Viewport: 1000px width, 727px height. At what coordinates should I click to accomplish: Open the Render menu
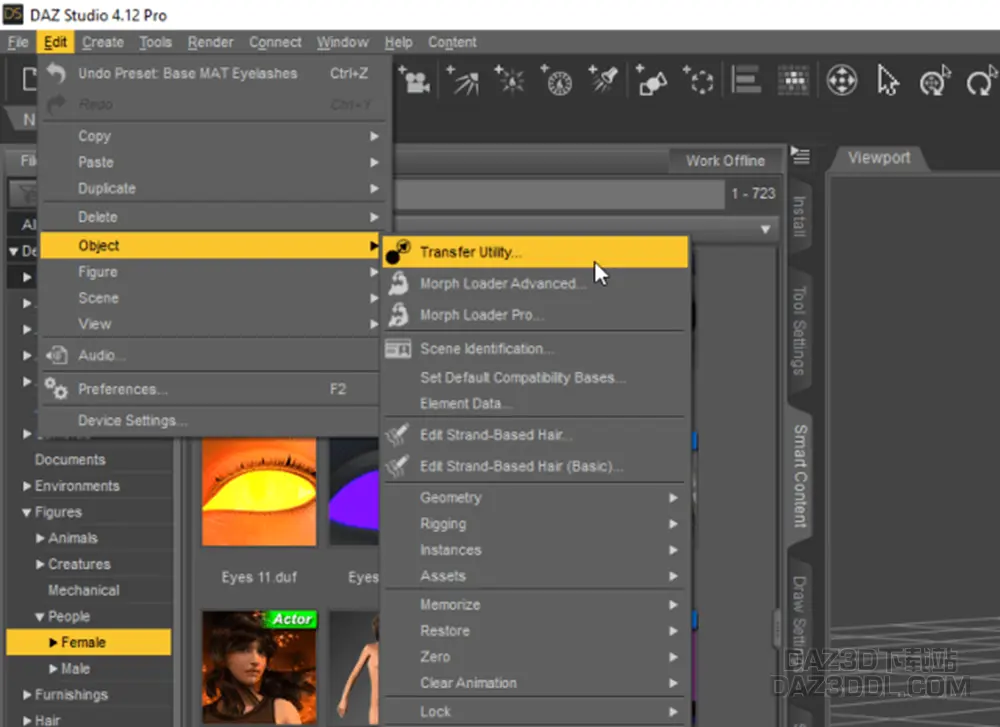[x=210, y=42]
